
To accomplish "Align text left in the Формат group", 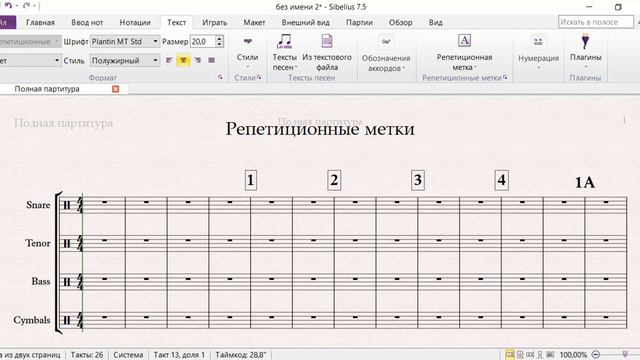I will (169, 60).
